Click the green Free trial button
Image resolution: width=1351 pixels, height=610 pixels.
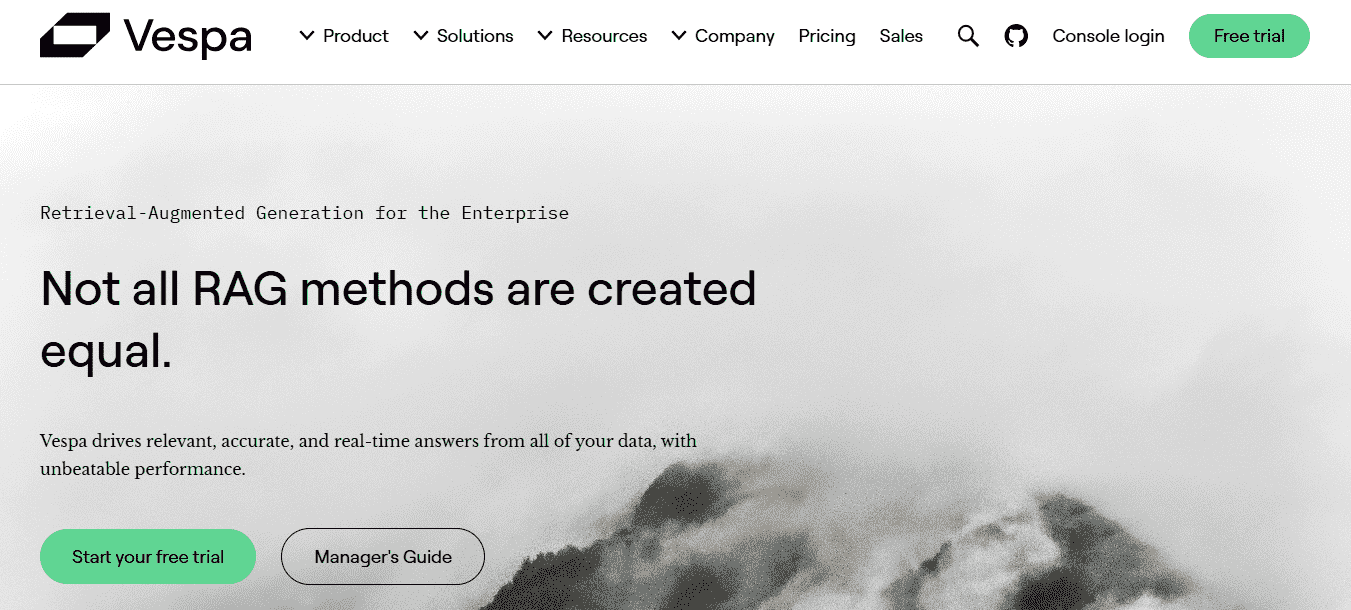(1249, 36)
